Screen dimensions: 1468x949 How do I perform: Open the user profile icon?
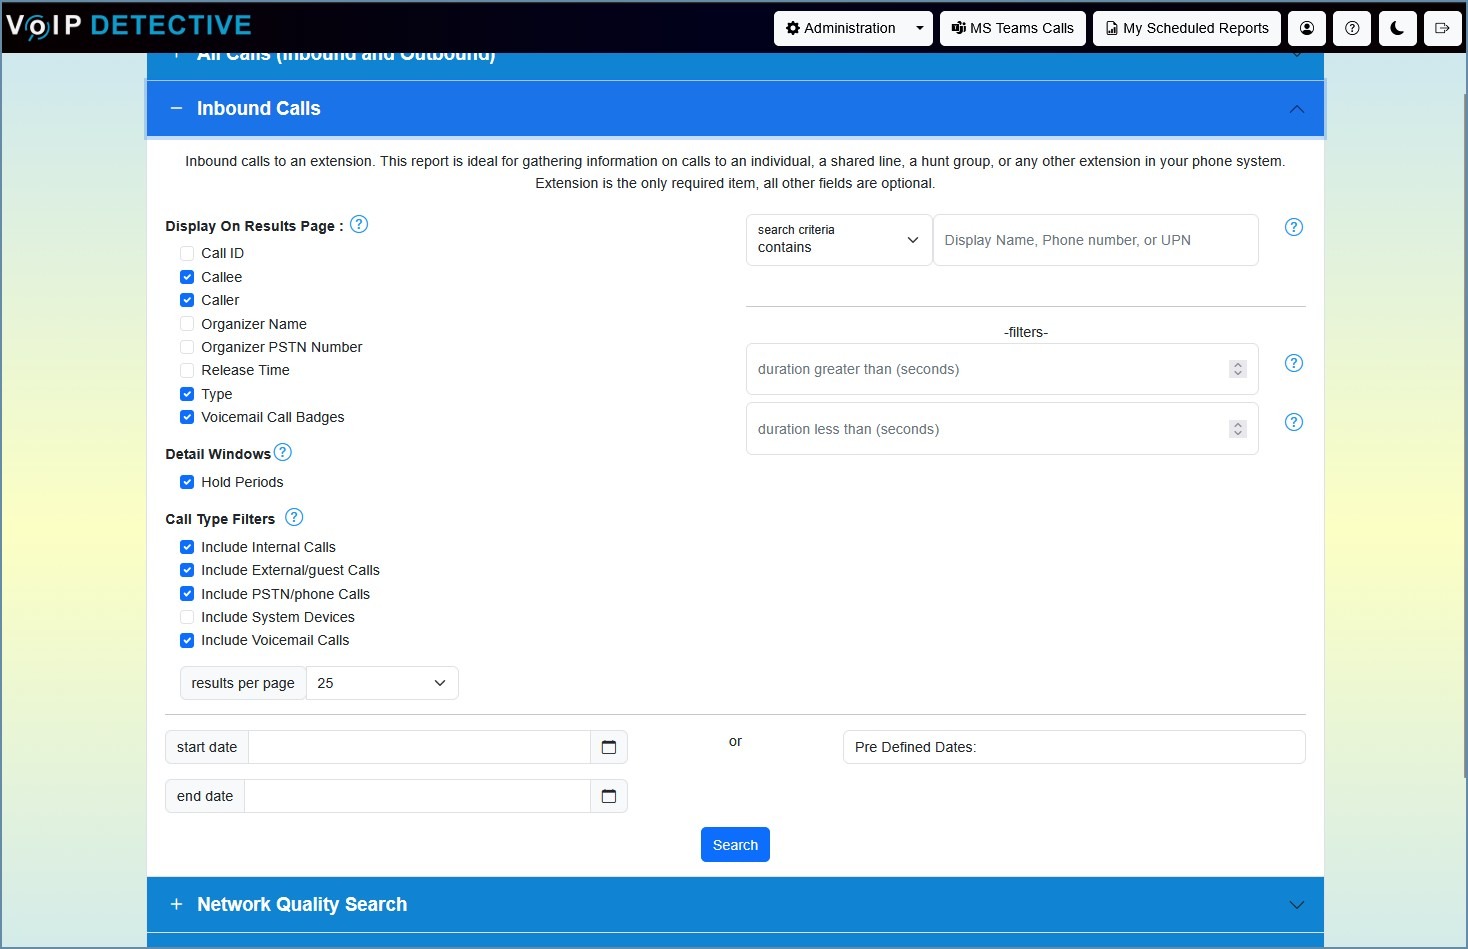pos(1306,28)
